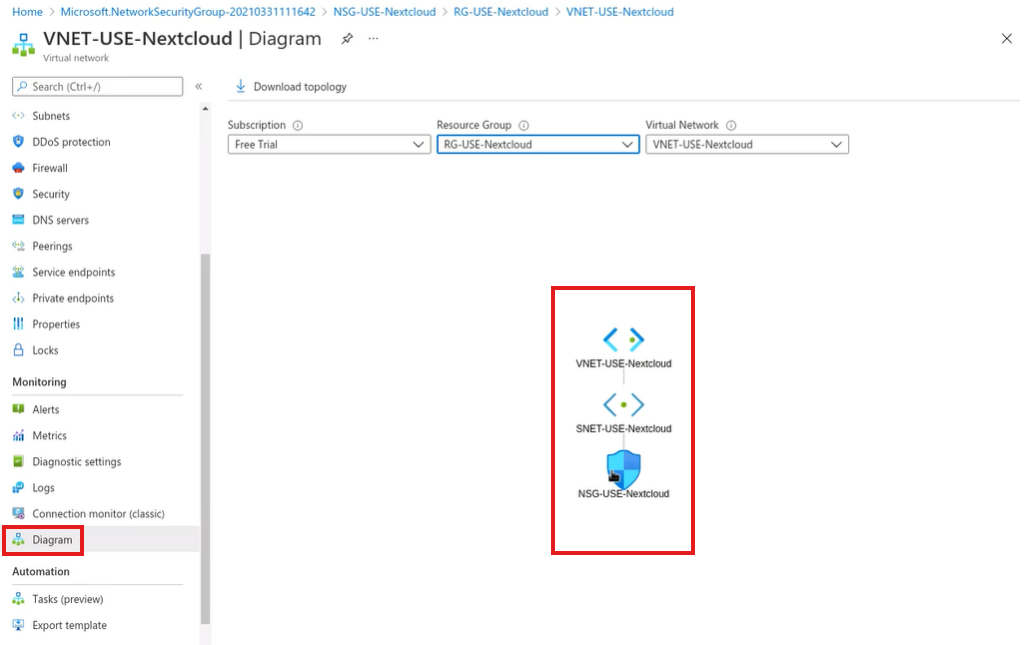
Task: Click the NSG-USE-Nextcloud label in diagram
Action: (623, 494)
